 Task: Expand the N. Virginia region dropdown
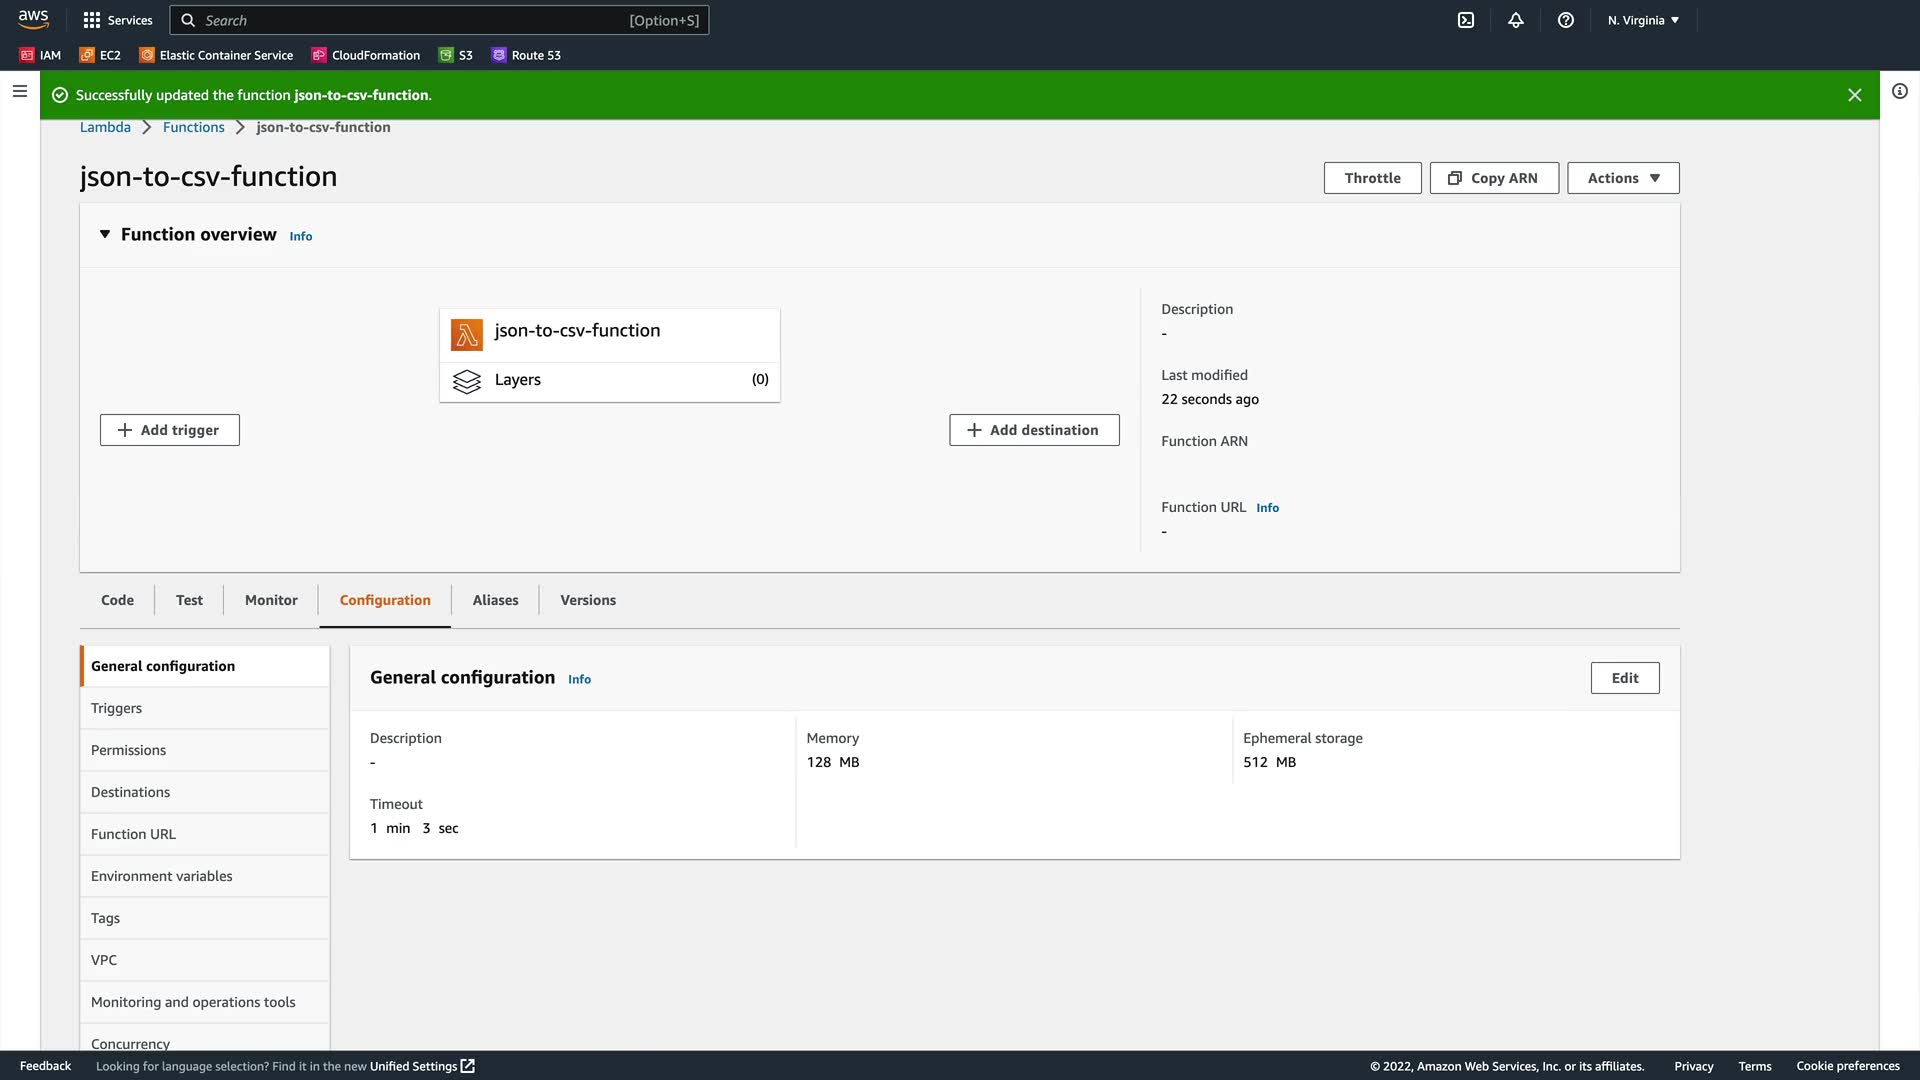[x=1643, y=20]
